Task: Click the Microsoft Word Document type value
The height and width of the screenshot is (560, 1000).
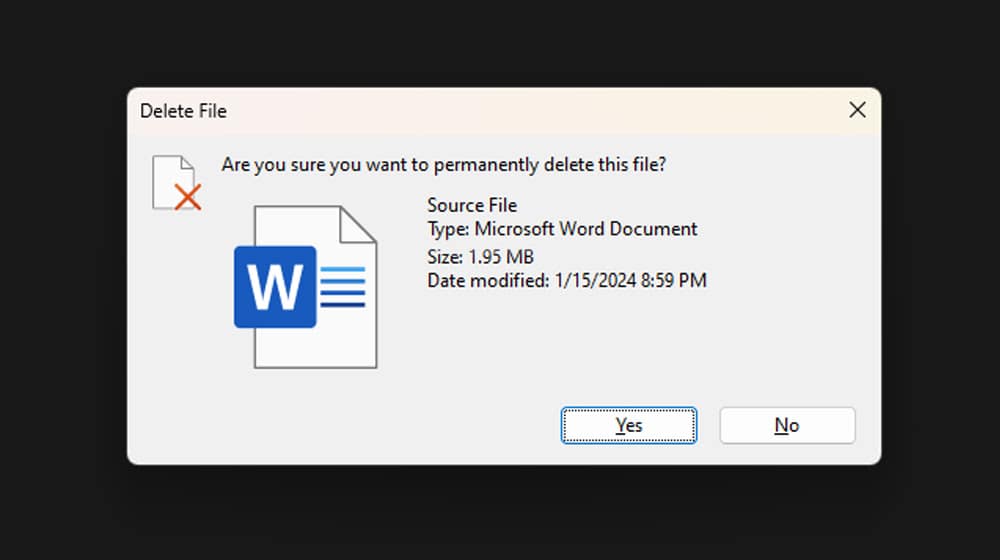Action: (x=586, y=229)
